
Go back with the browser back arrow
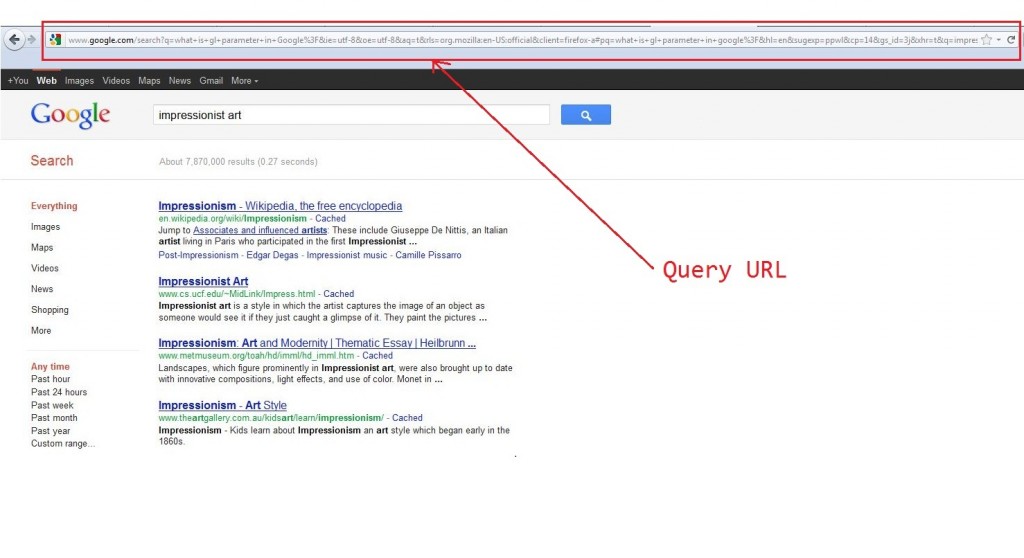click(x=14, y=40)
